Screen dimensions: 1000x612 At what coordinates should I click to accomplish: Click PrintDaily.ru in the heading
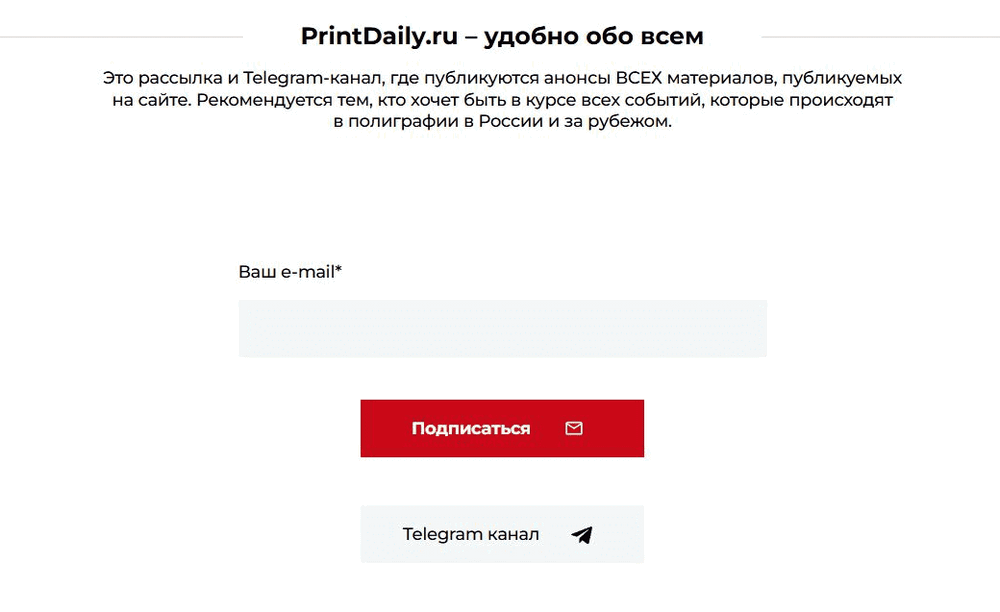point(379,37)
